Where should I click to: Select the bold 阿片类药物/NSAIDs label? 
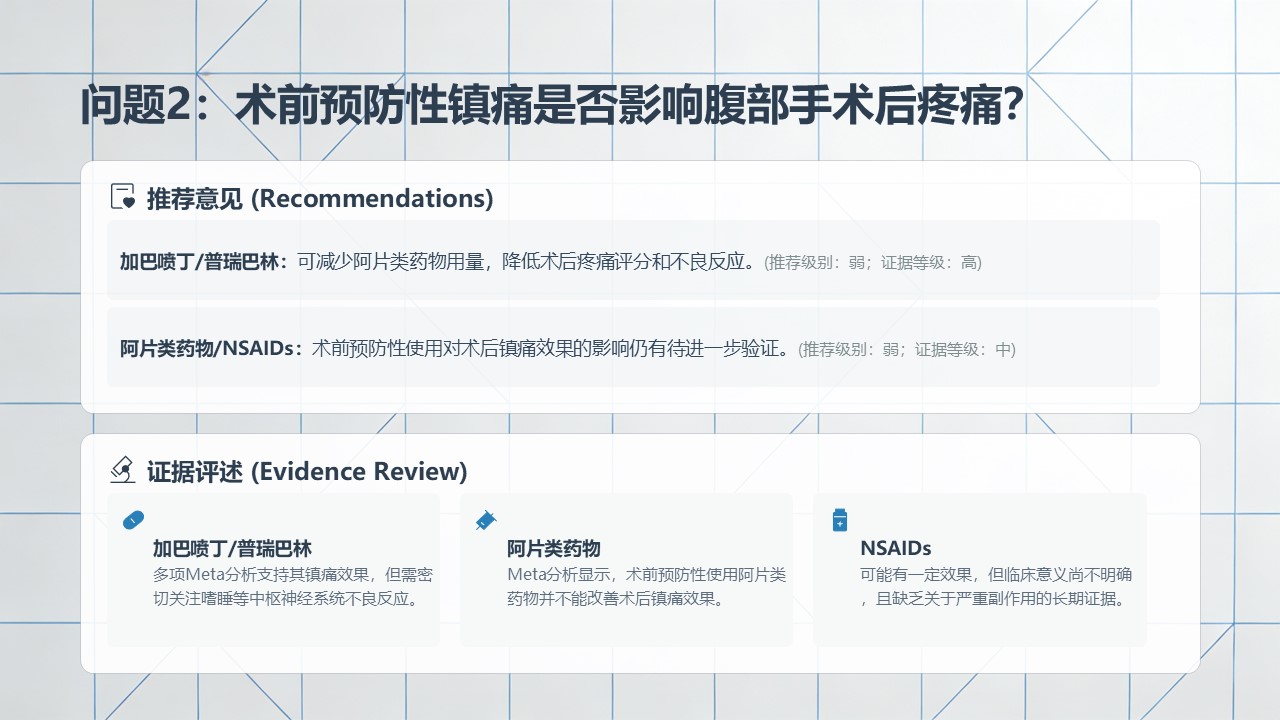tap(211, 349)
